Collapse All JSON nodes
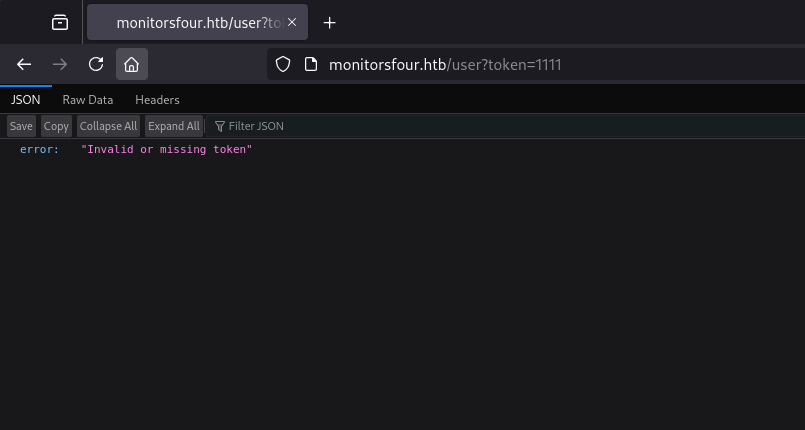Screen dimensions: 805x430 tap(108, 126)
